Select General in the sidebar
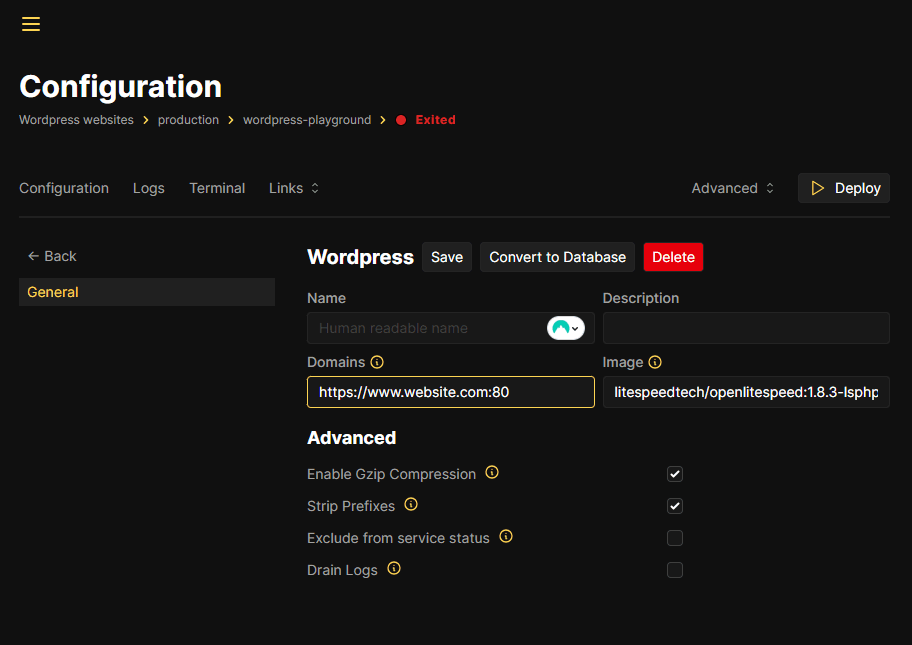 147,292
